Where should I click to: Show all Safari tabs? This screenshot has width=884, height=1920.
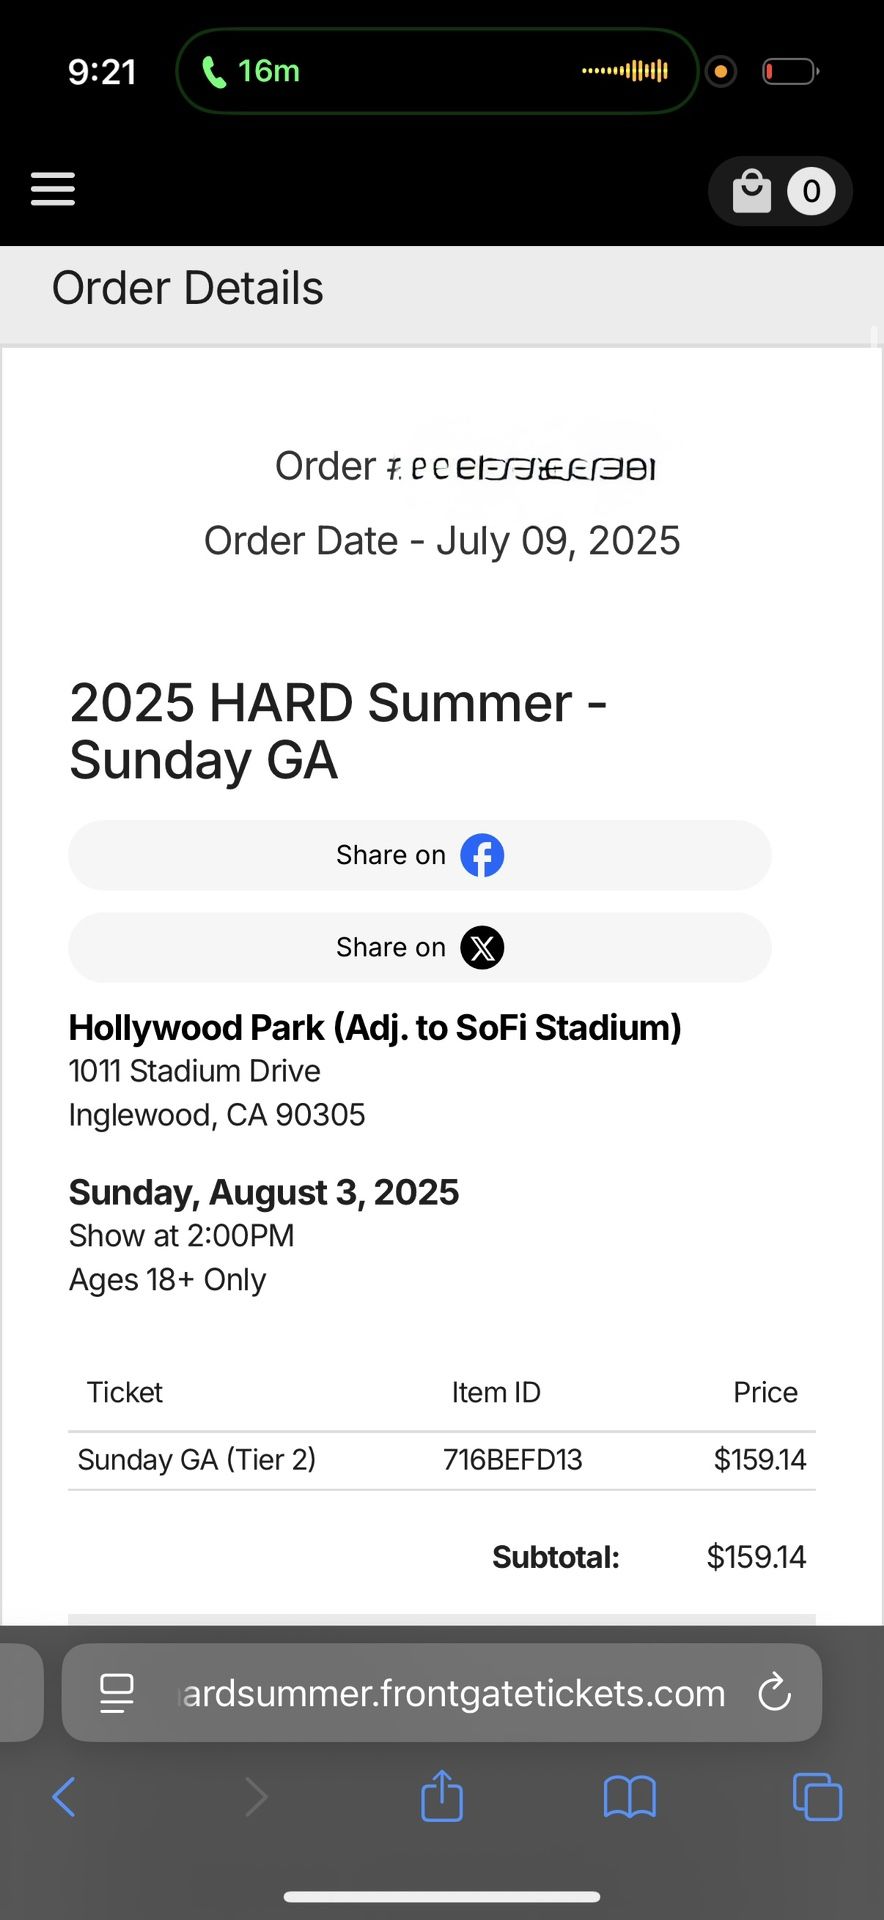[x=817, y=1797]
